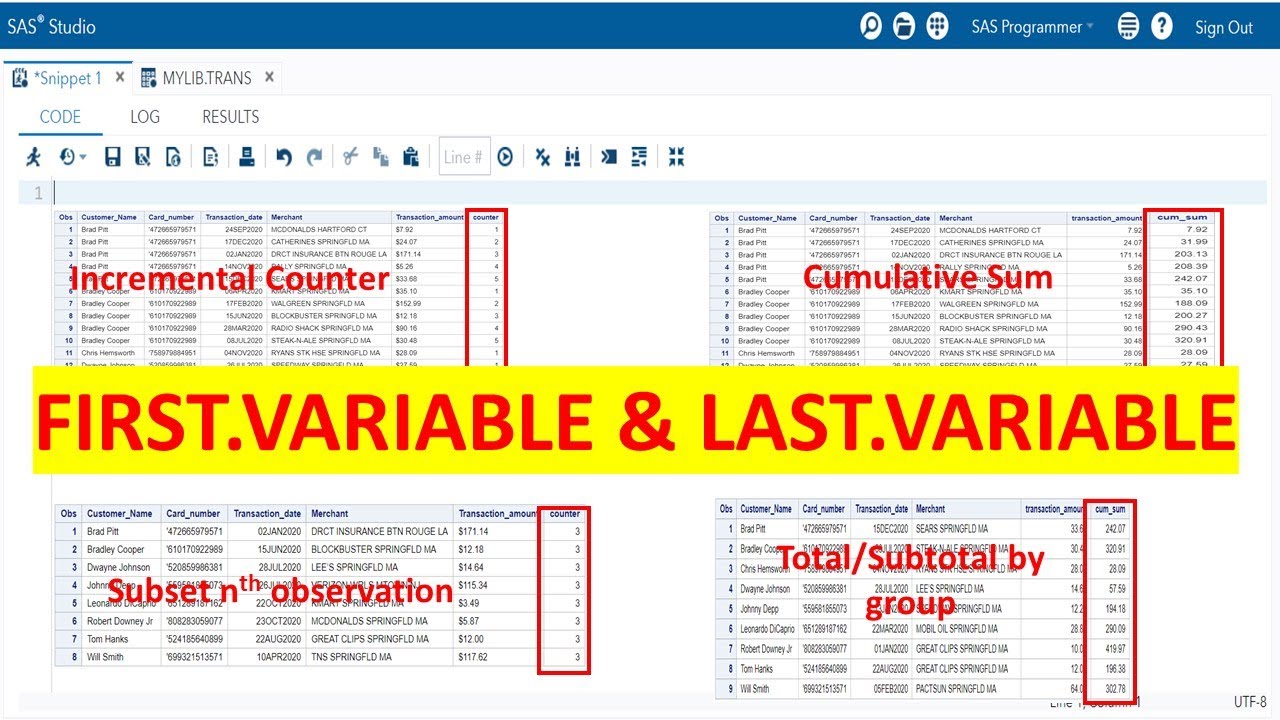The height and width of the screenshot is (720, 1280).
Task: Close the MYLIB.TRANS tab
Action: click(270, 76)
